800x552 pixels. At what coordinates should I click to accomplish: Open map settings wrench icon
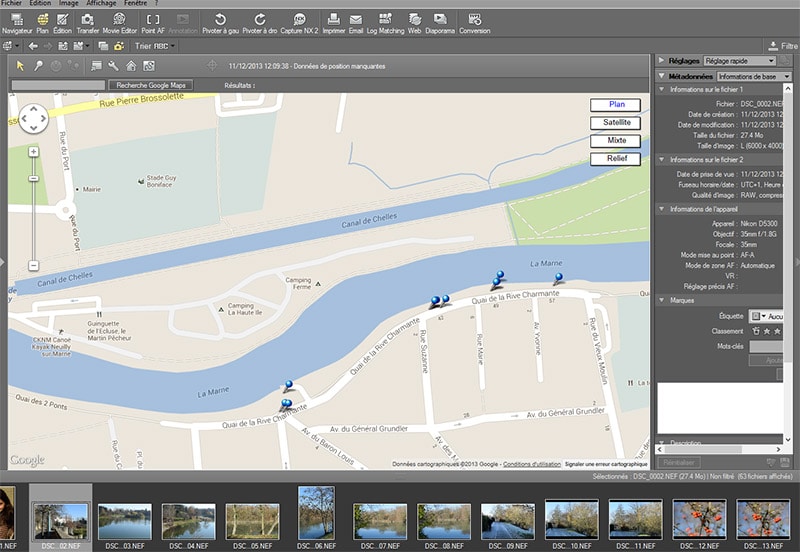click(x=113, y=66)
